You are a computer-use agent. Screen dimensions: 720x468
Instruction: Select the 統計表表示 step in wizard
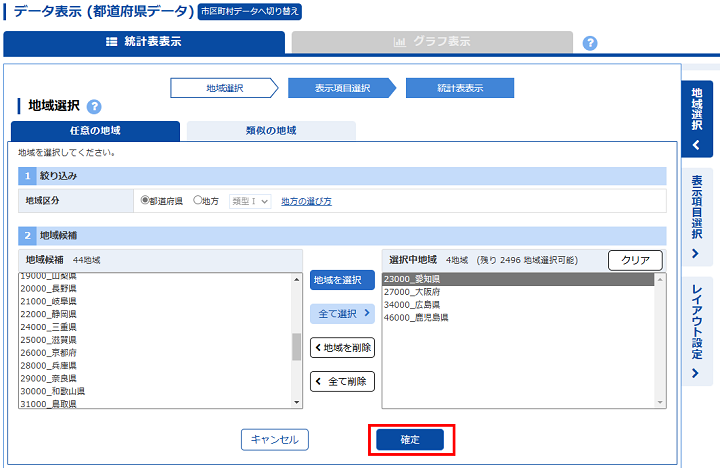(x=460, y=88)
